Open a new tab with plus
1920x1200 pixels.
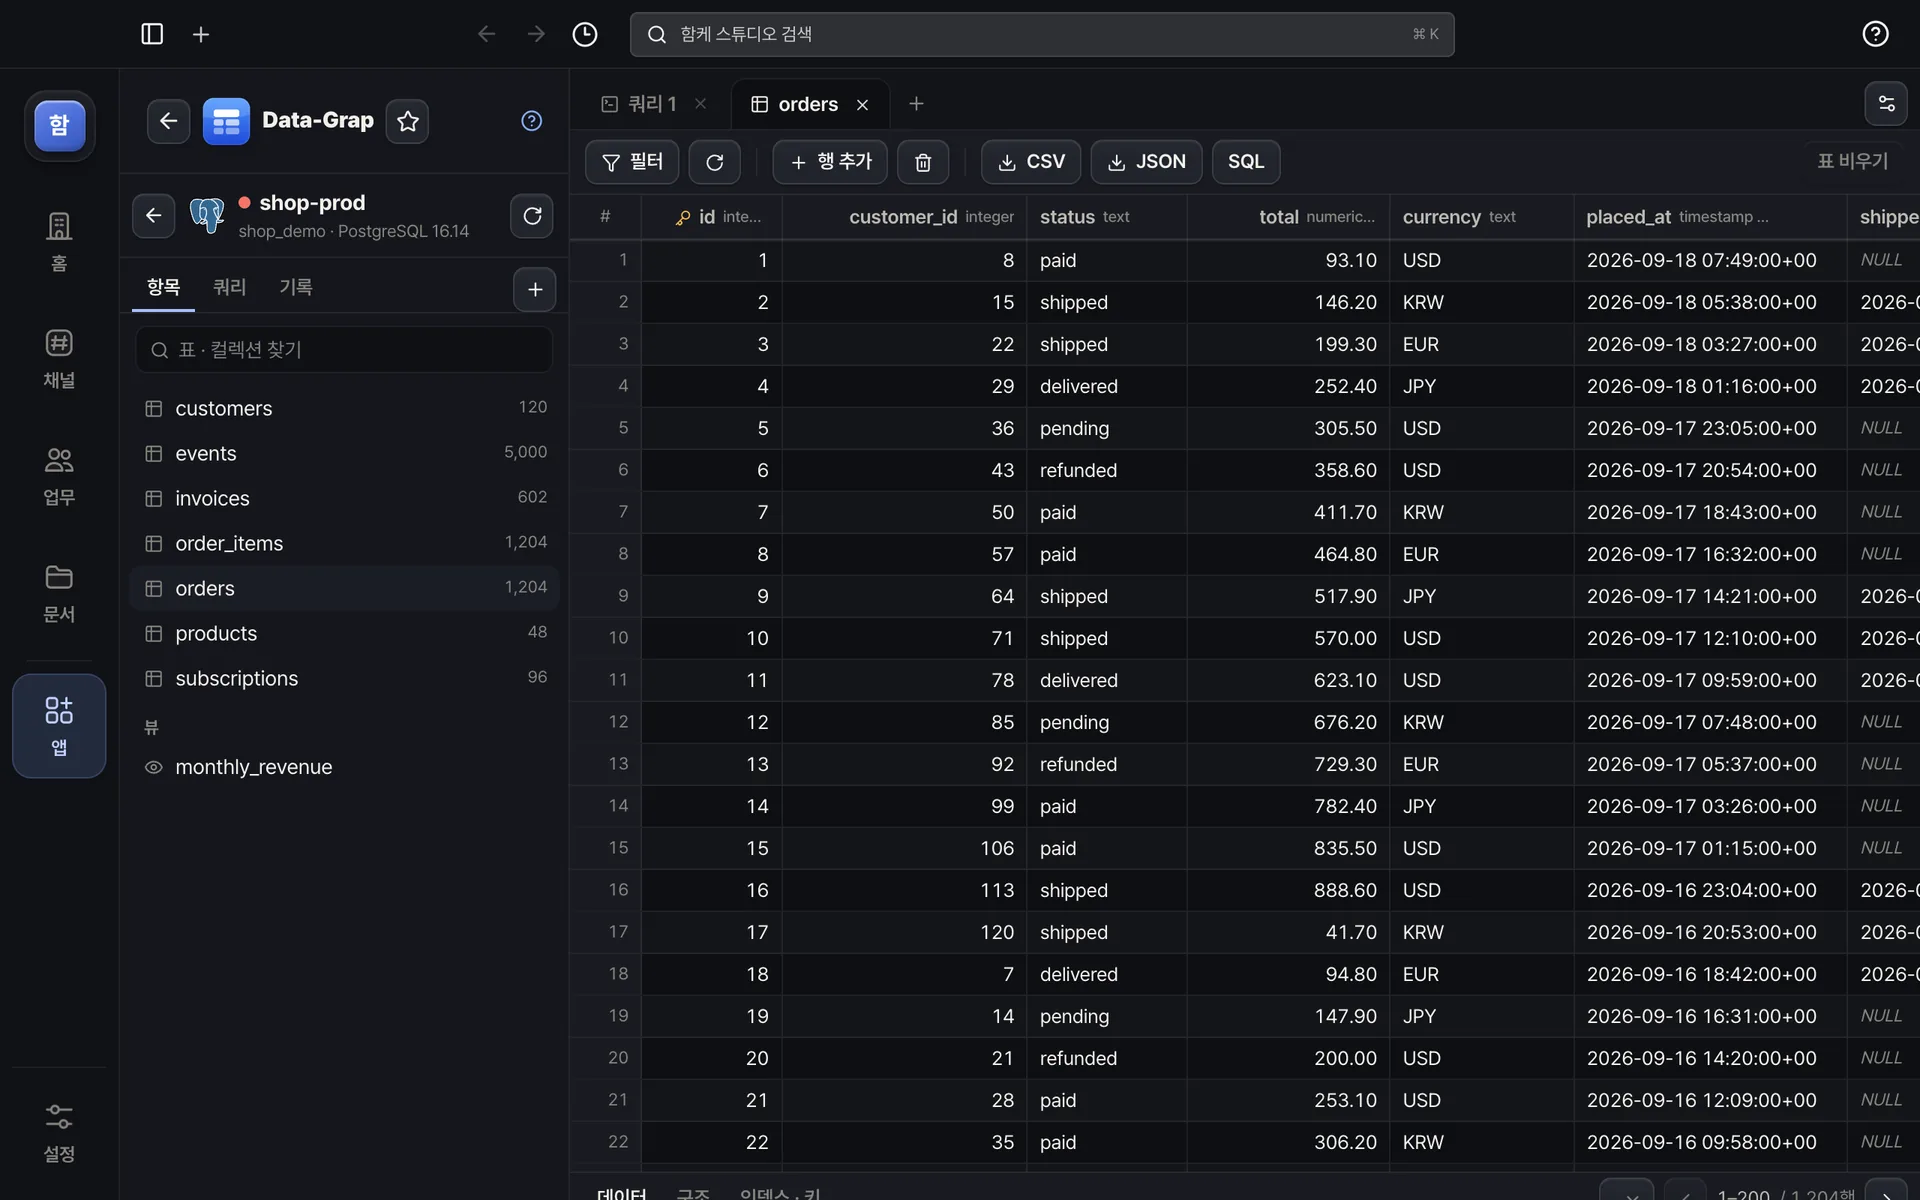pos(916,103)
